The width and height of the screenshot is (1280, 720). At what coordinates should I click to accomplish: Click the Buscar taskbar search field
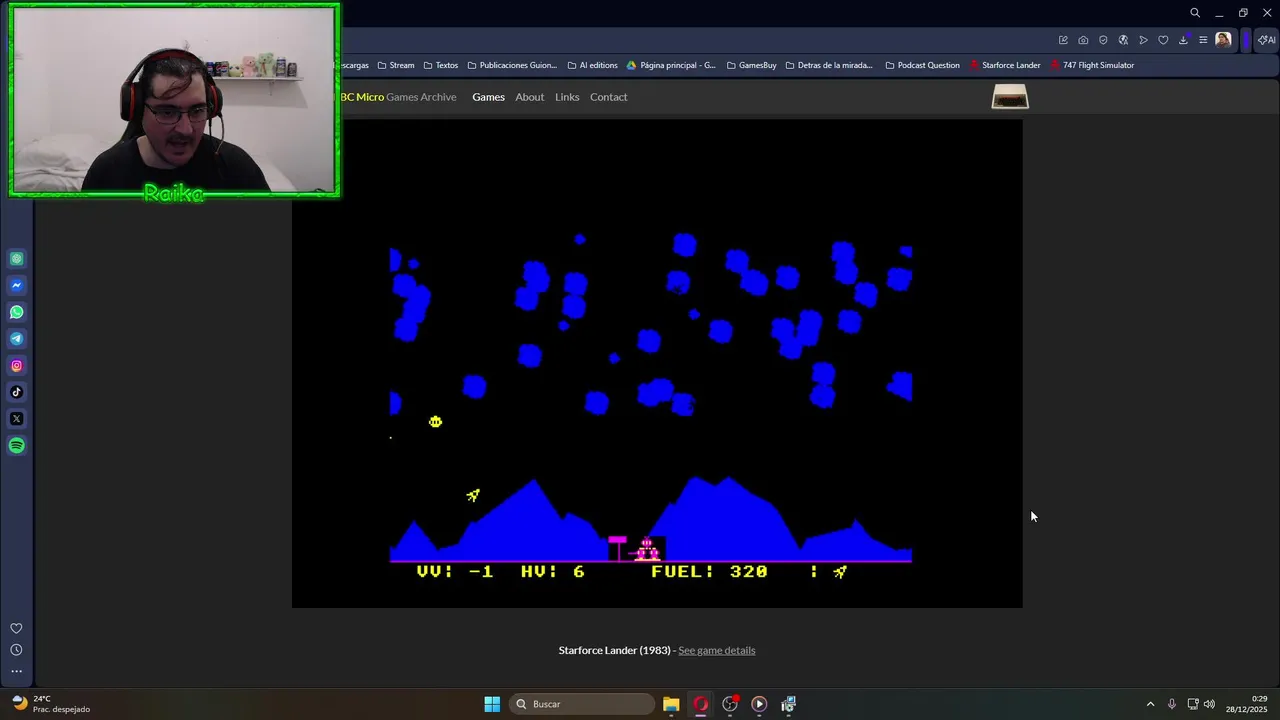(583, 704)
